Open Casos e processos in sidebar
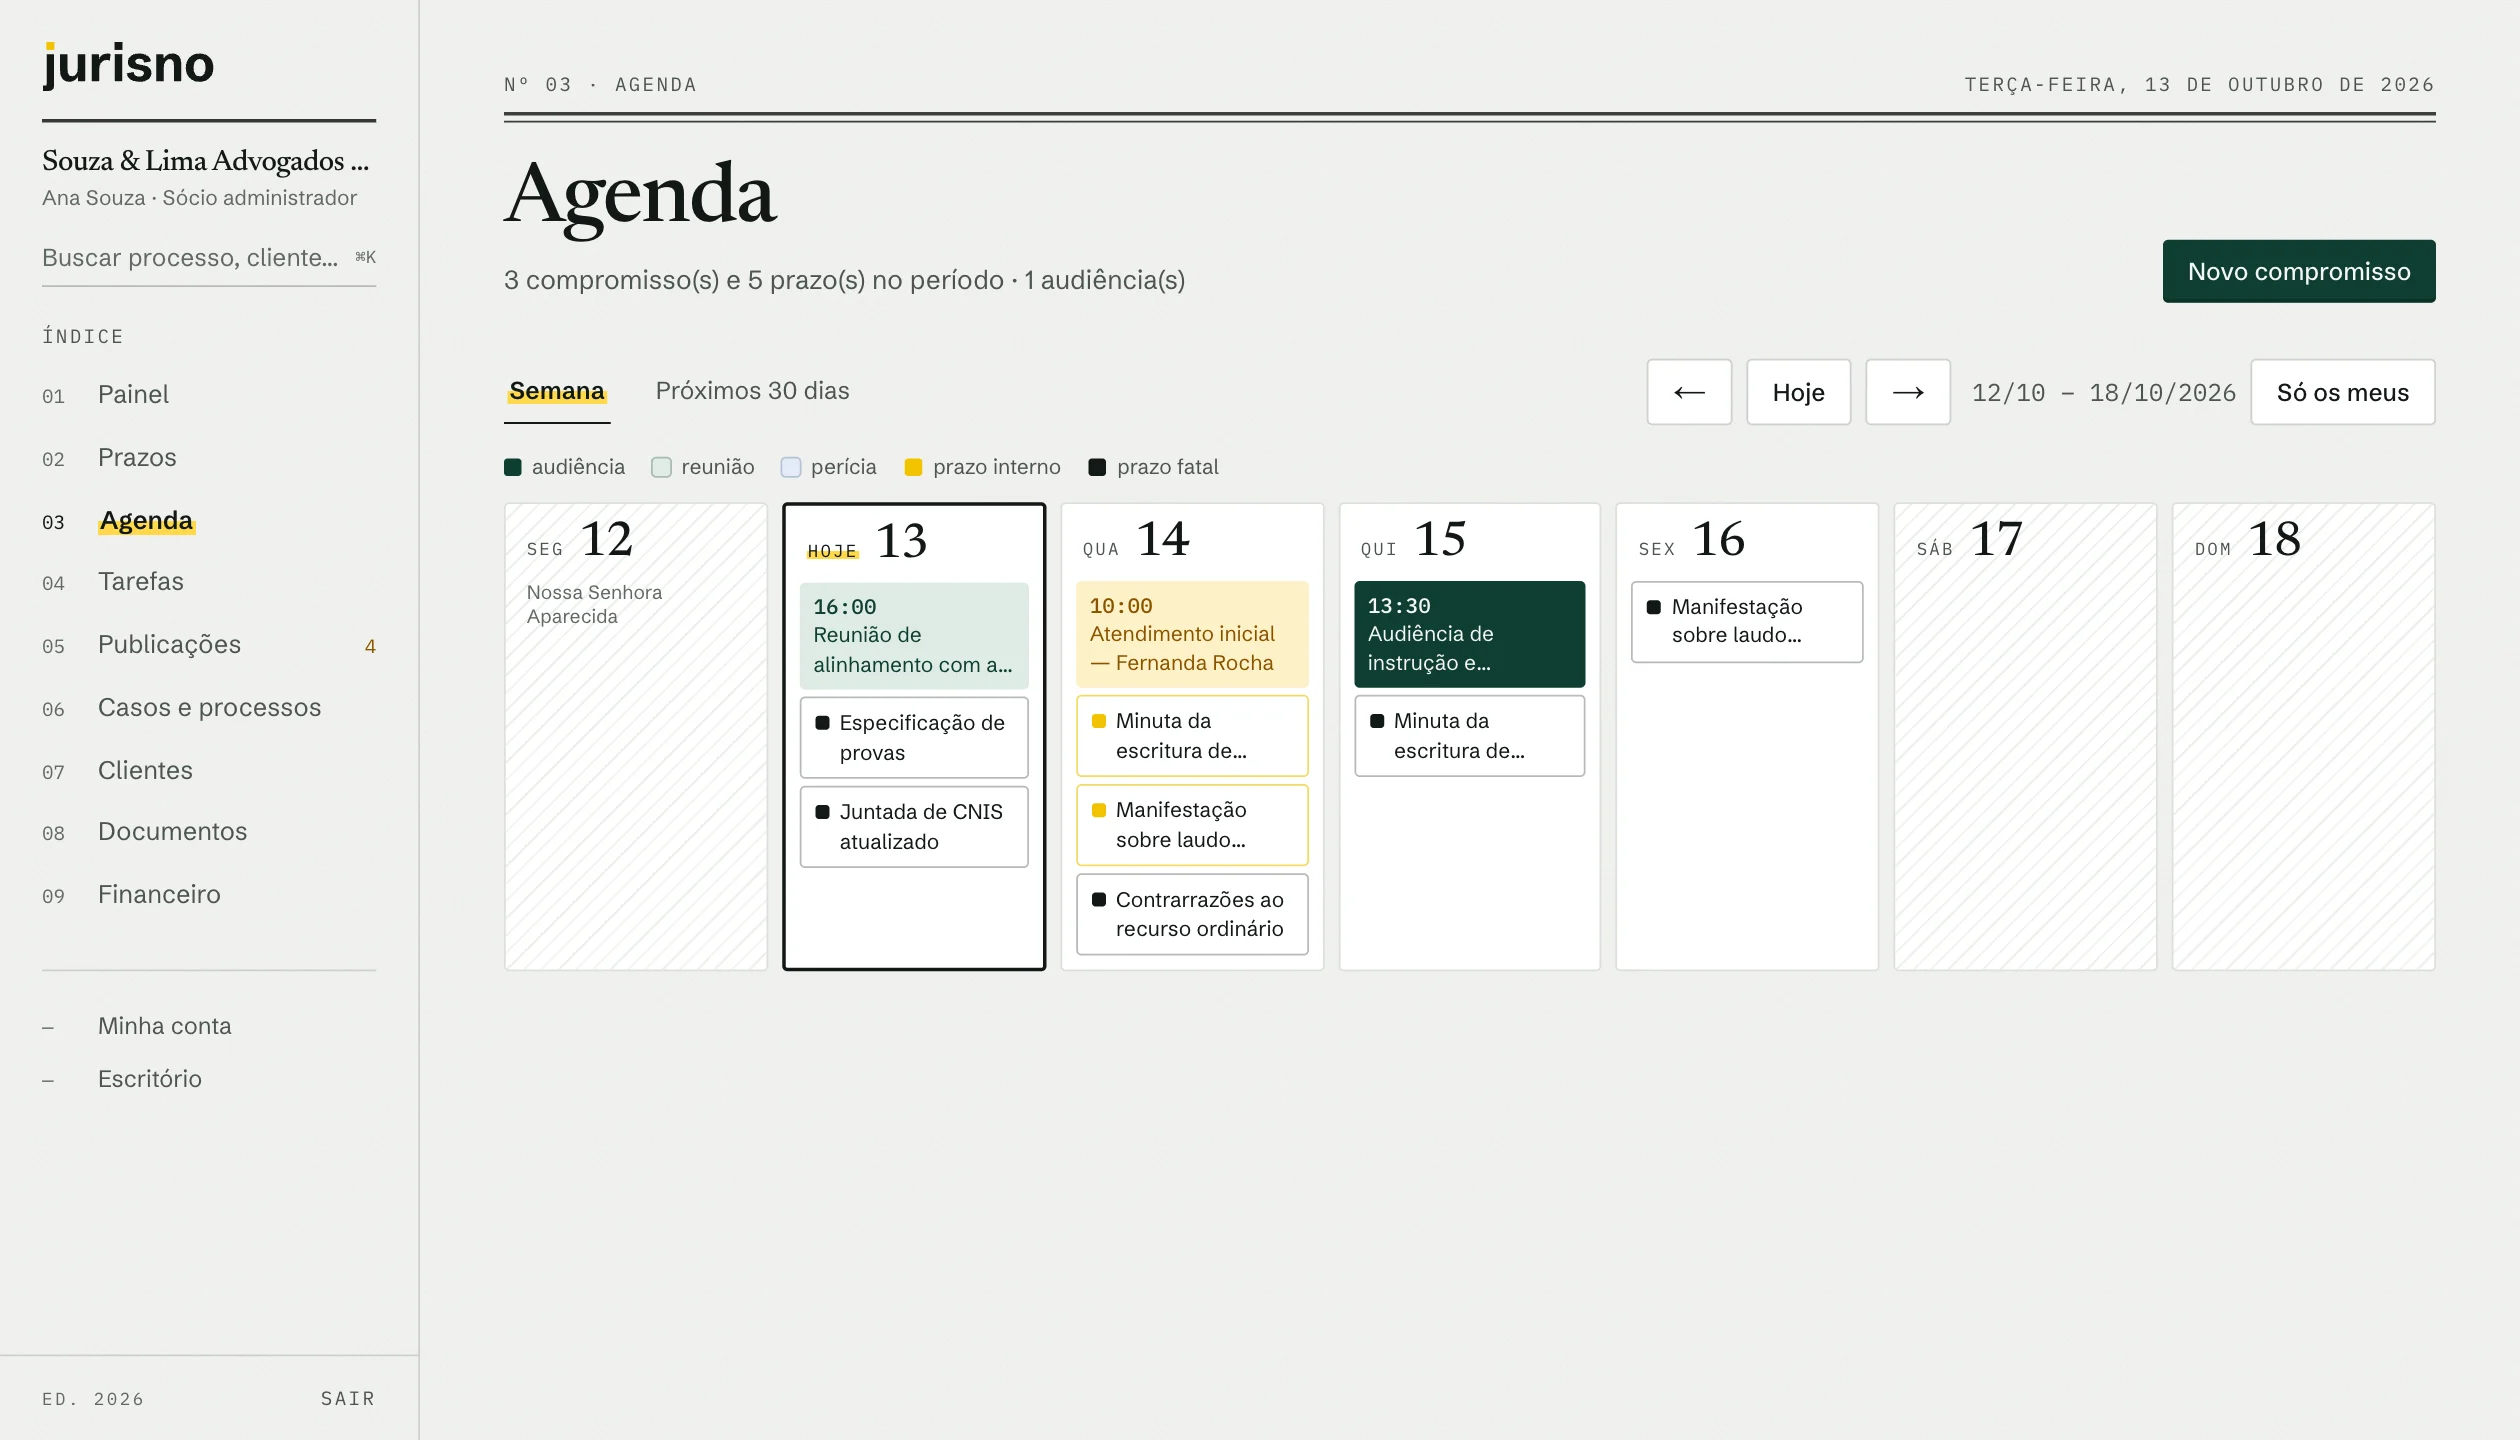 209,707
